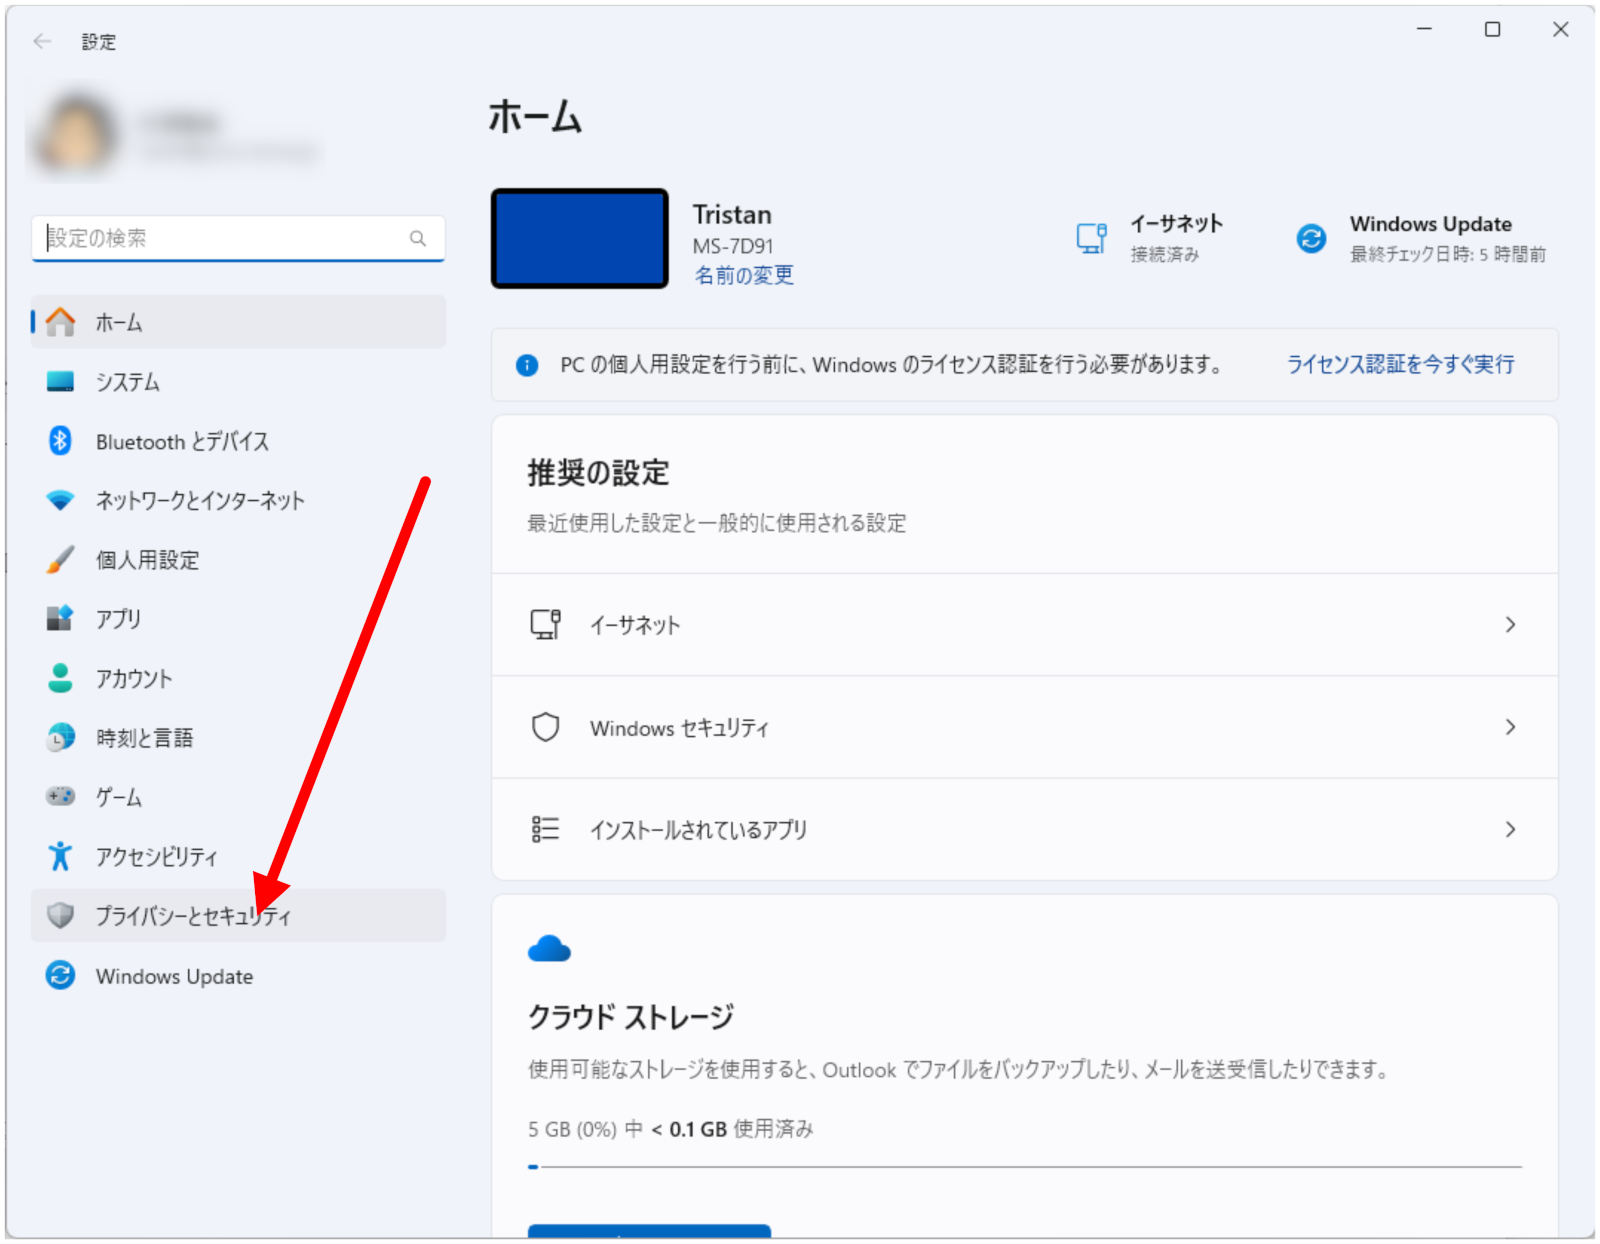1600x1244 pixels.
Task: Click the Windows Update sync icon in header
Action: pos(1311,238)
